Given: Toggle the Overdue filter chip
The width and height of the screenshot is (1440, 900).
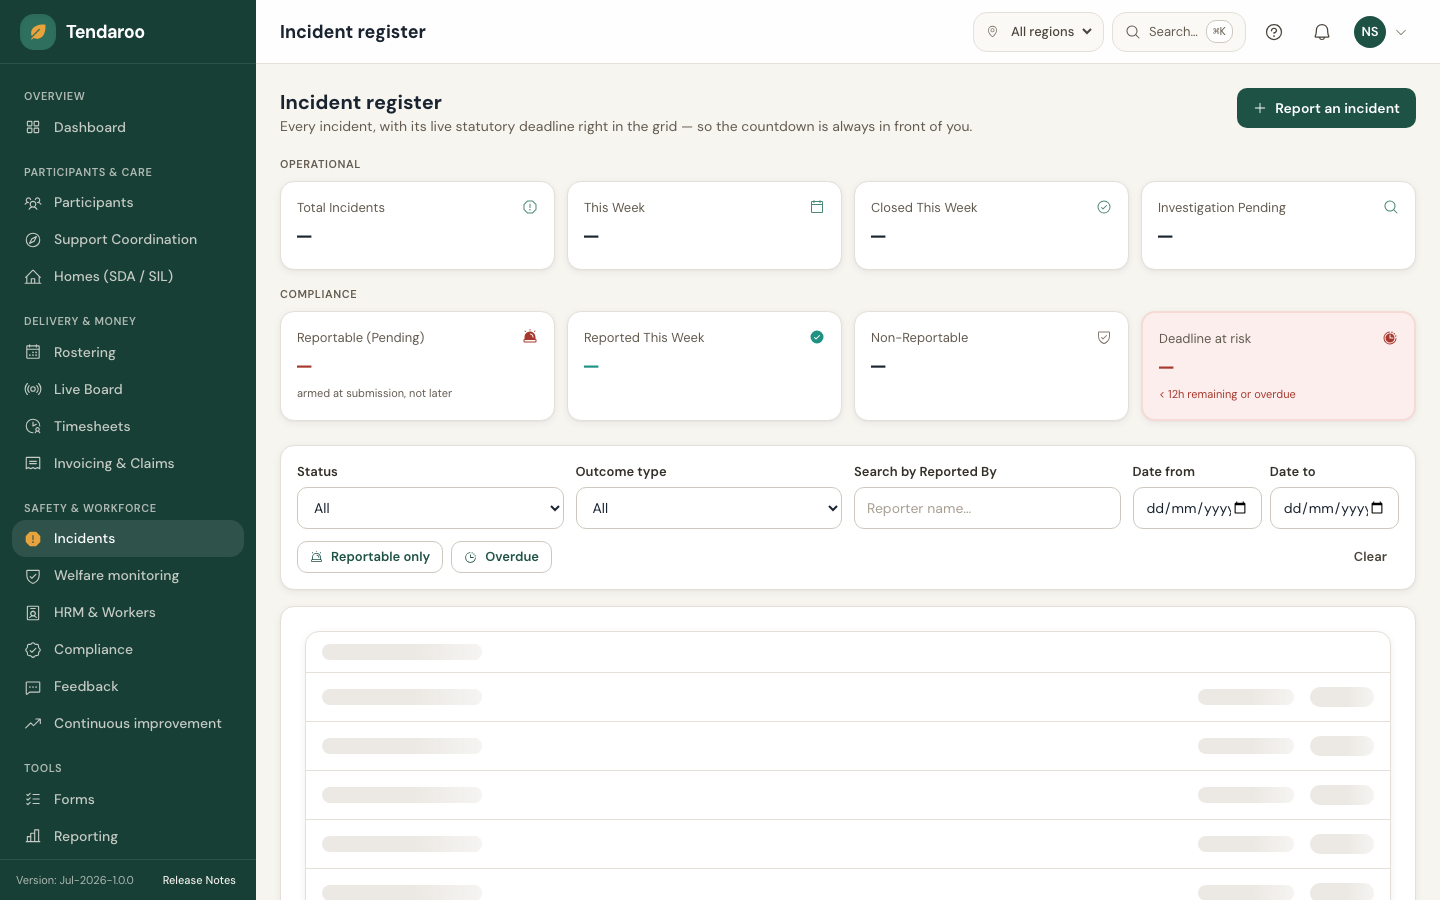Looking at the screenshot, I should 501,557.
